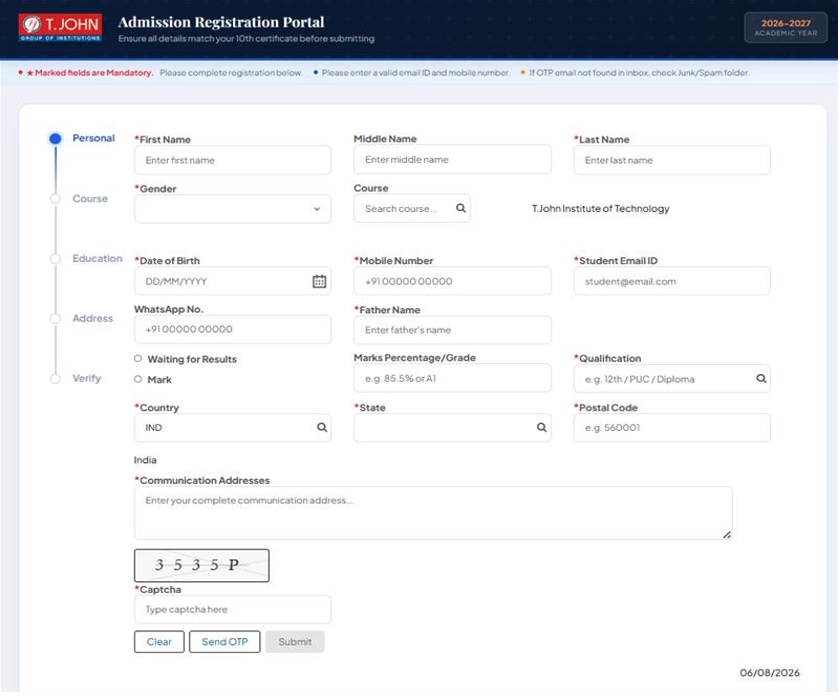Click the State search magnifier icon
The width and height of the screenshot is (840, 700).
542,427
